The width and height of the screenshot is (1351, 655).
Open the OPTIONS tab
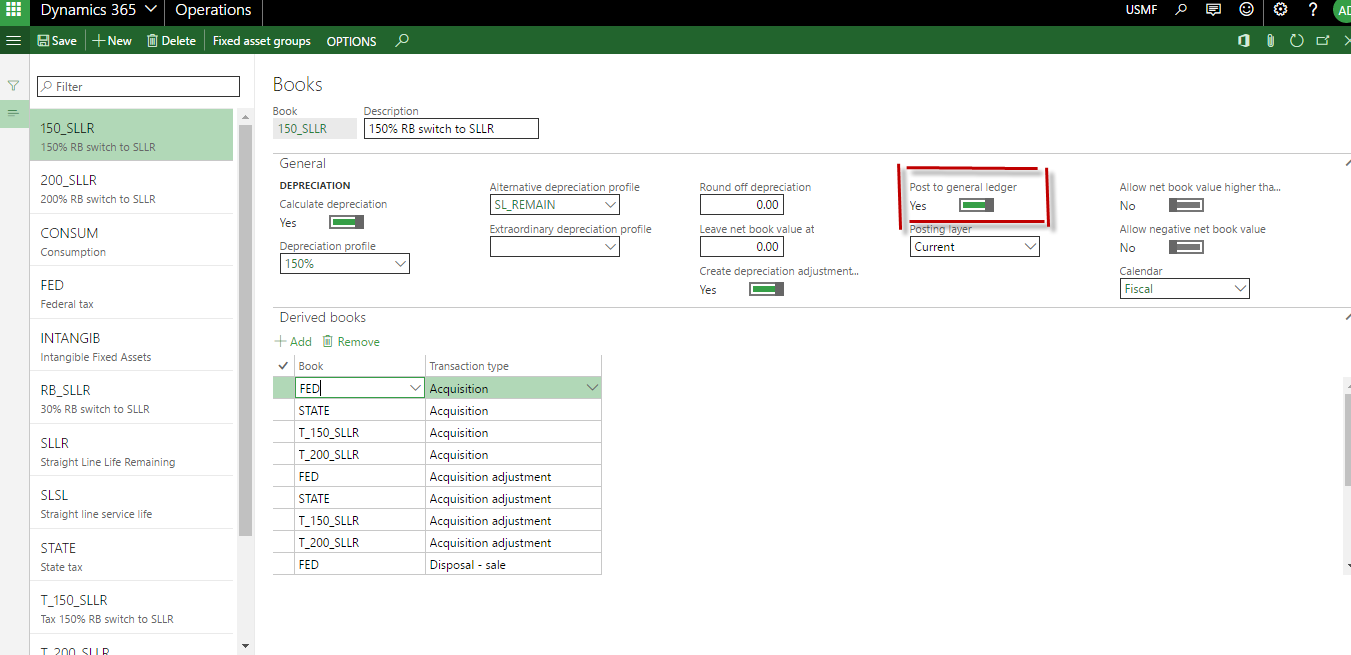351,41
